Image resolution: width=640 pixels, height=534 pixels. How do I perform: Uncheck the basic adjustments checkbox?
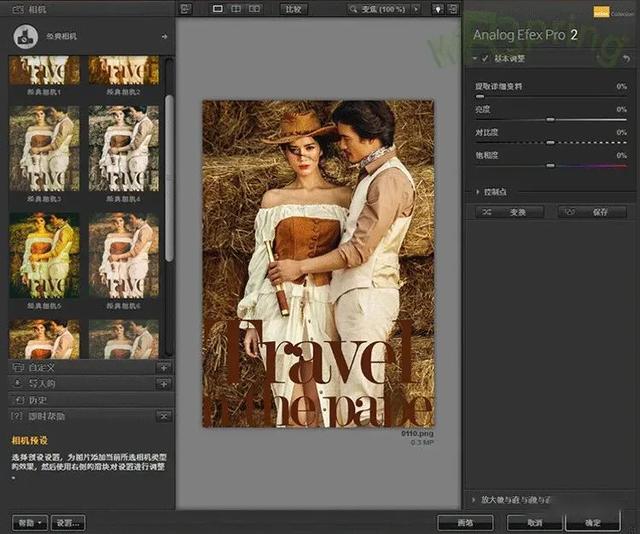coord(485,59)
